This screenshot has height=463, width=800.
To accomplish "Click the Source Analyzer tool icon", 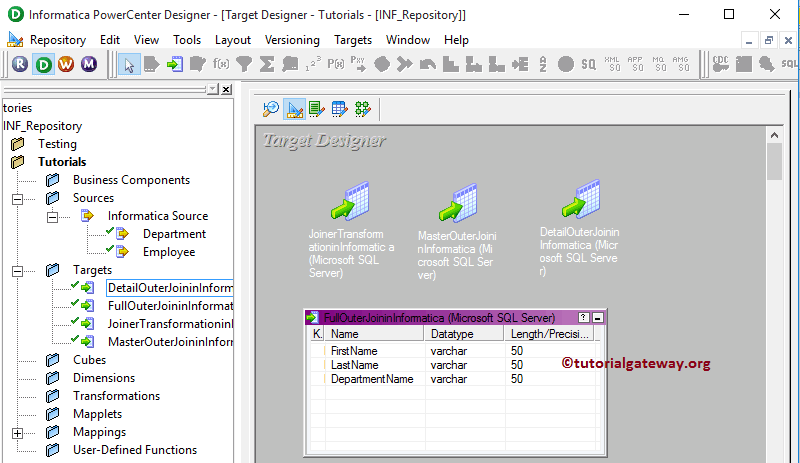I will pyautogui.click(x=270, y=109).
